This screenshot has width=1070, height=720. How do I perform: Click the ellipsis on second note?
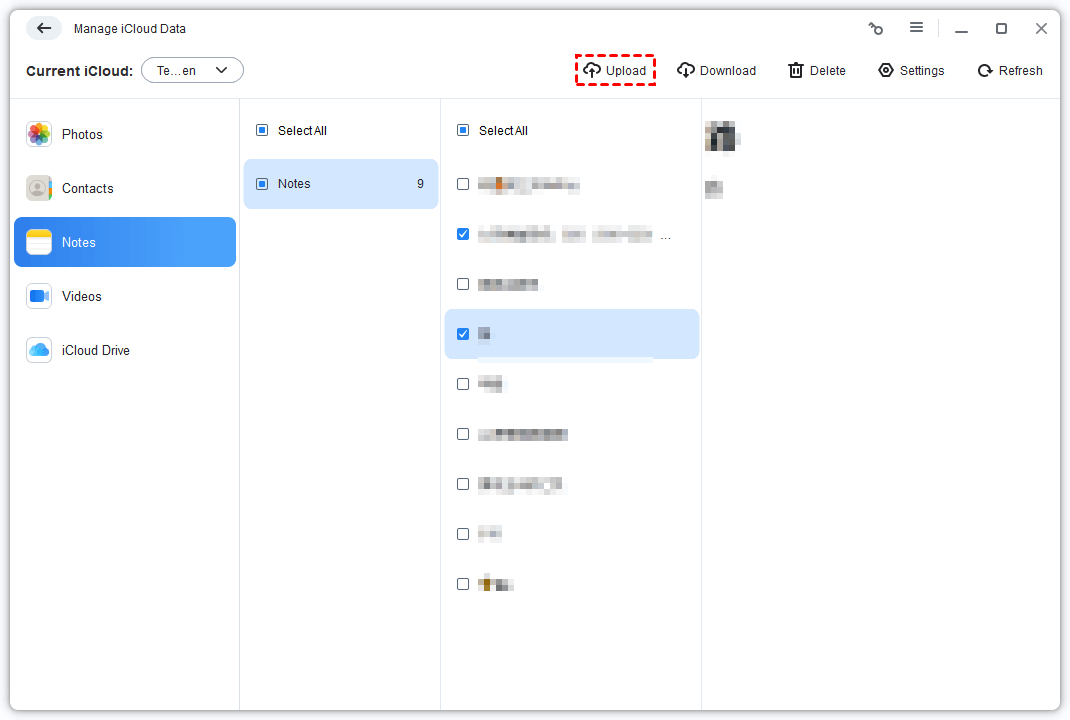(667, 237)
